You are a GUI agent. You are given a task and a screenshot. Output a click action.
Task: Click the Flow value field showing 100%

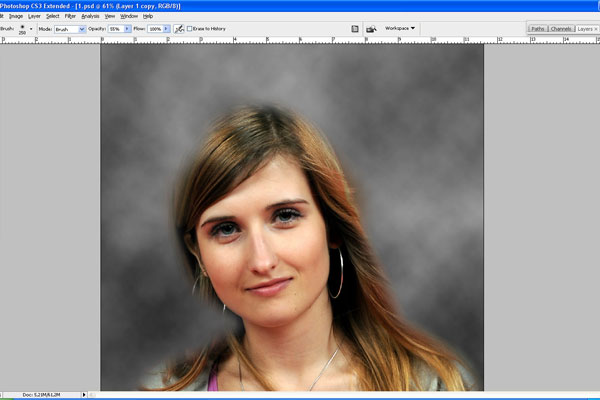tap(155, 29)
